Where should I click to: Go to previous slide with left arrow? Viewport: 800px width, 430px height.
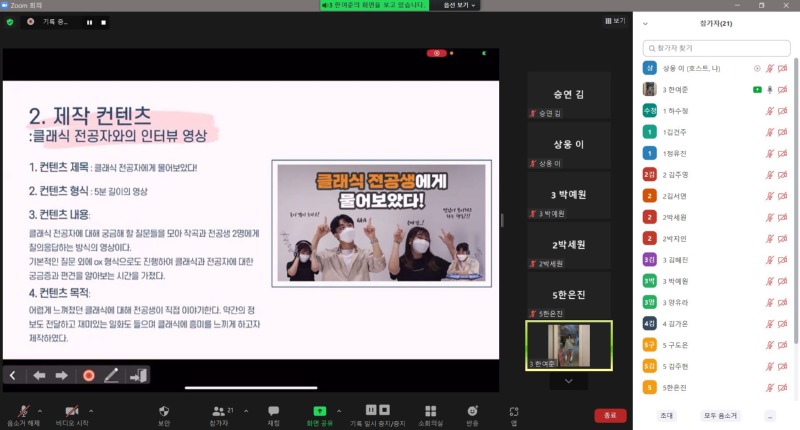(x=39, y=376)
